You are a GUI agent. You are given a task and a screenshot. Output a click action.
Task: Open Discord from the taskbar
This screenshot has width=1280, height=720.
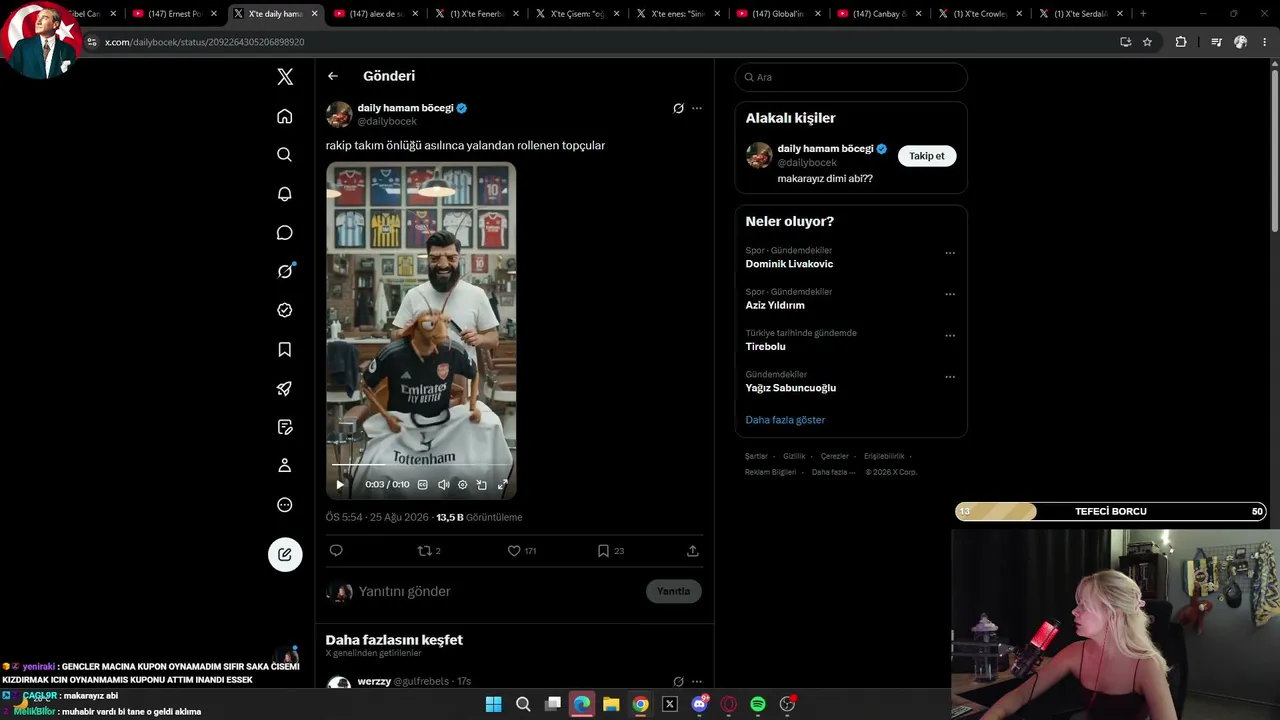700,704
